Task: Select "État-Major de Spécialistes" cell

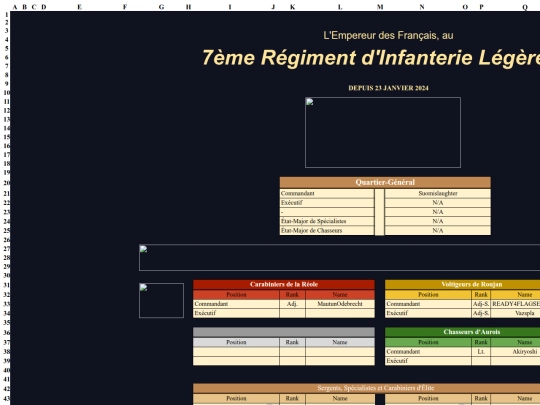Action: click(326, 221)
